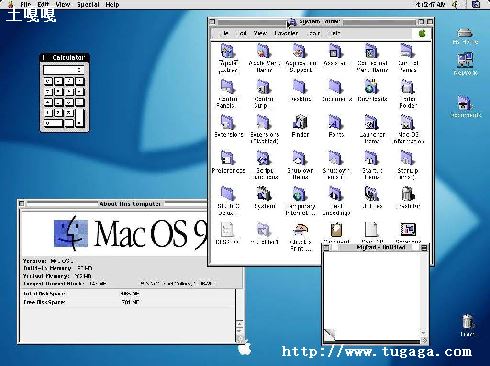This screenshot has height=366, width=490.
Task: Open the Special menu
Action: [88, 4]
